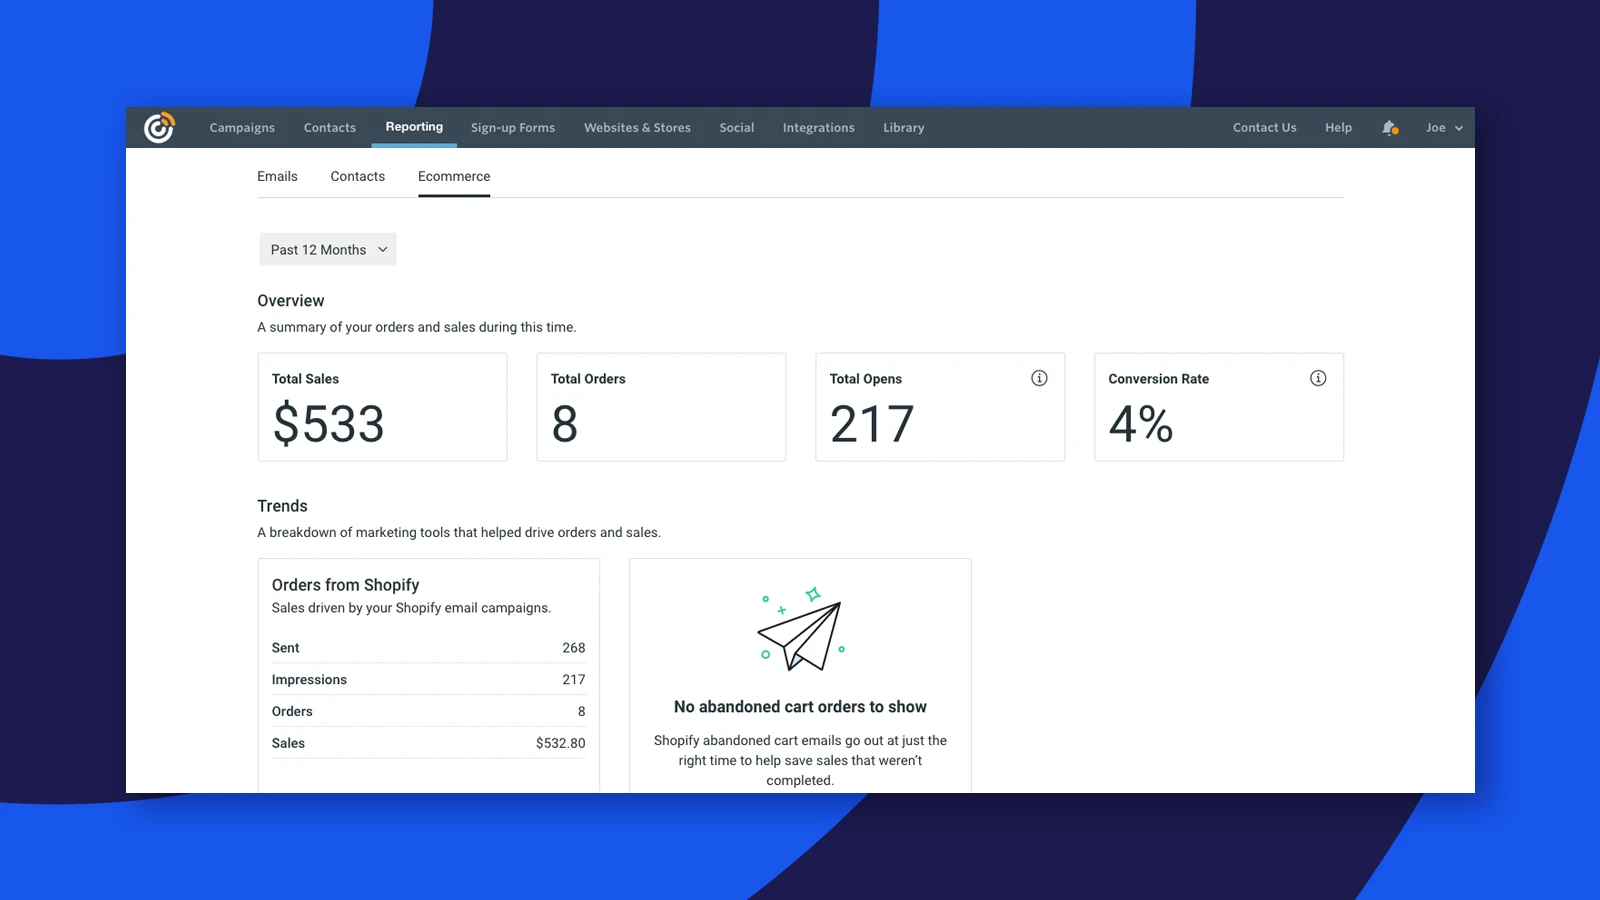Go to Contacts in top navigation

pos(330,128)
